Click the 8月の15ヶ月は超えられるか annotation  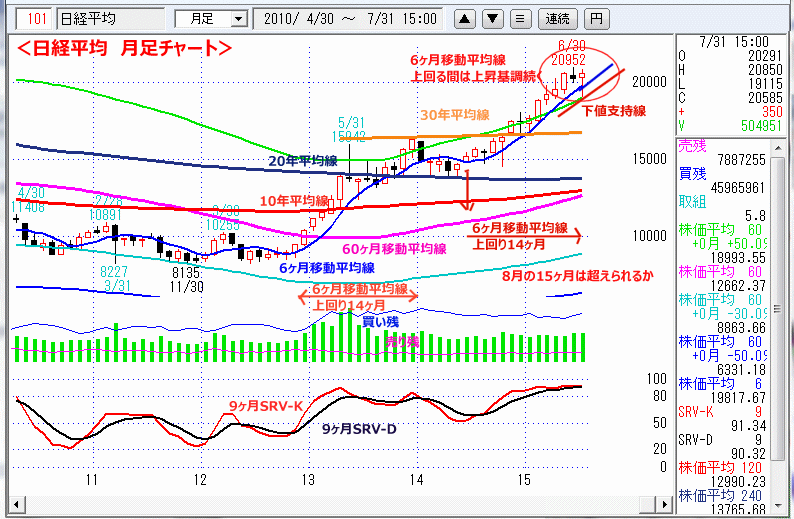tap(578, 276)
